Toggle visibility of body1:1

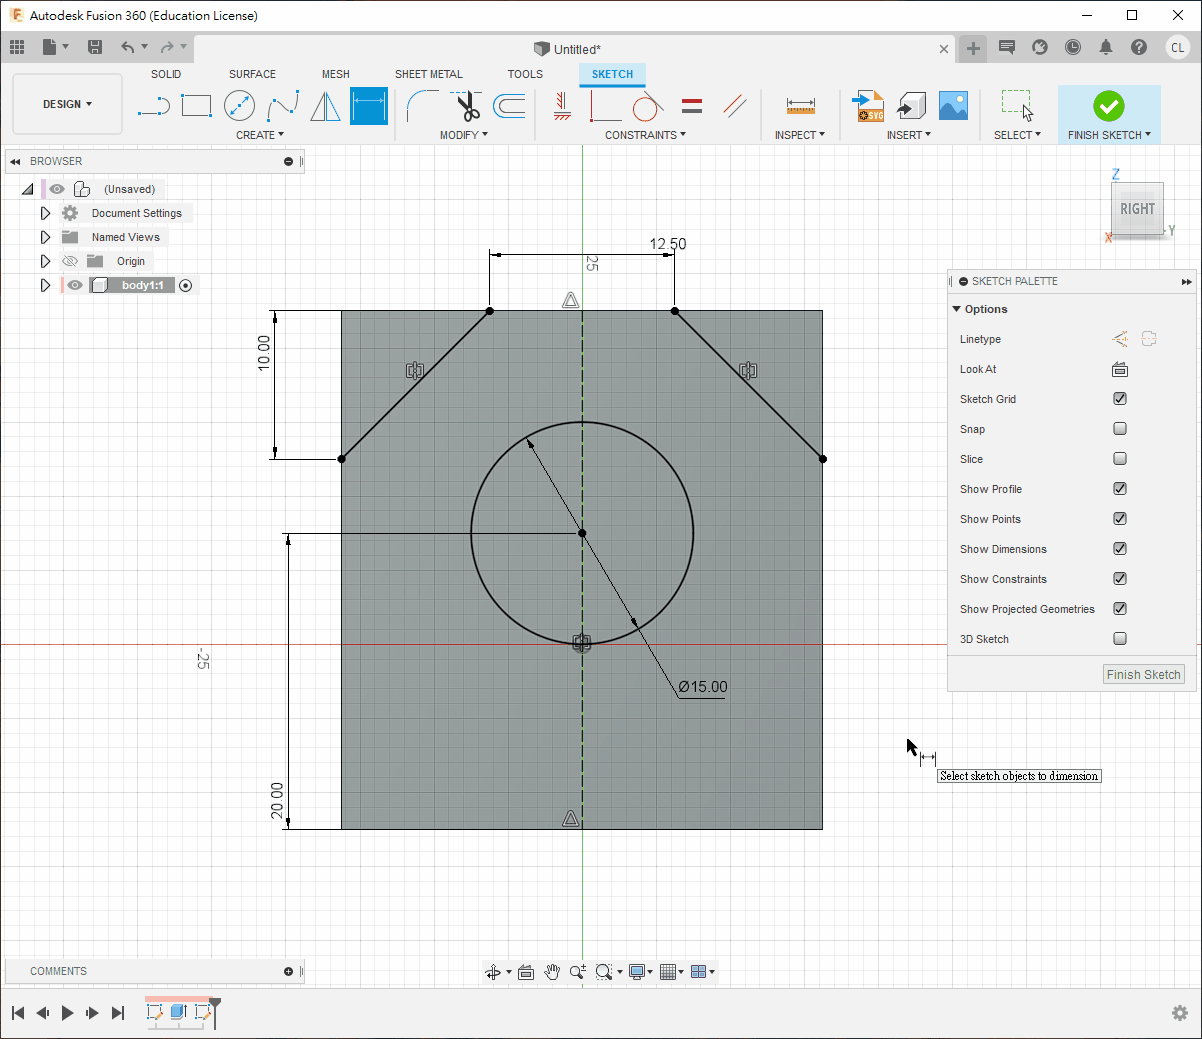(x=75, y=285)
